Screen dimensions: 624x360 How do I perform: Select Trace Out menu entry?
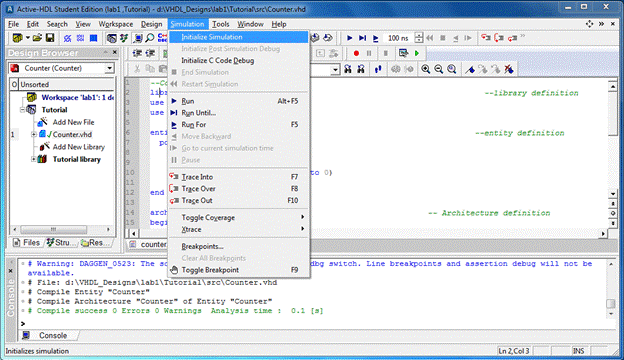coord(239,200)
